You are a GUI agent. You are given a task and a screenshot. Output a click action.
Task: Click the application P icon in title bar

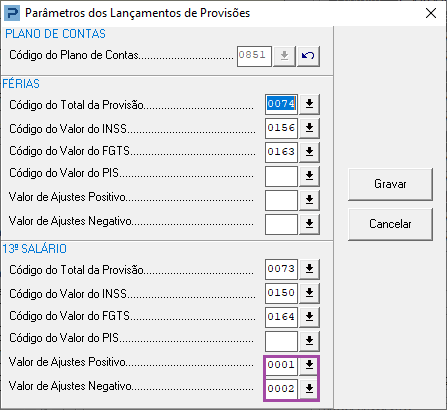coord(12,13)
